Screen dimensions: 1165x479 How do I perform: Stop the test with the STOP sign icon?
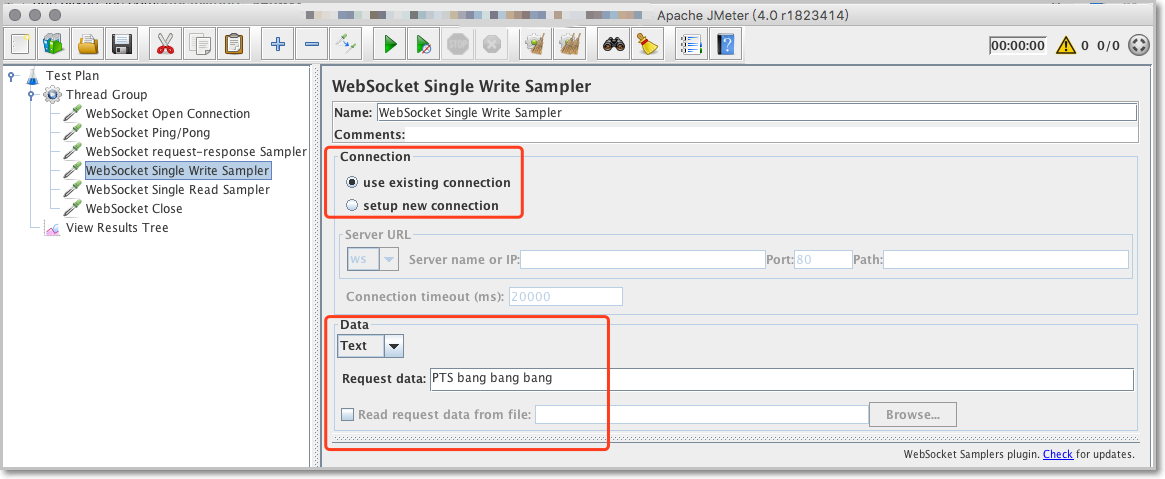click(457, 45)
